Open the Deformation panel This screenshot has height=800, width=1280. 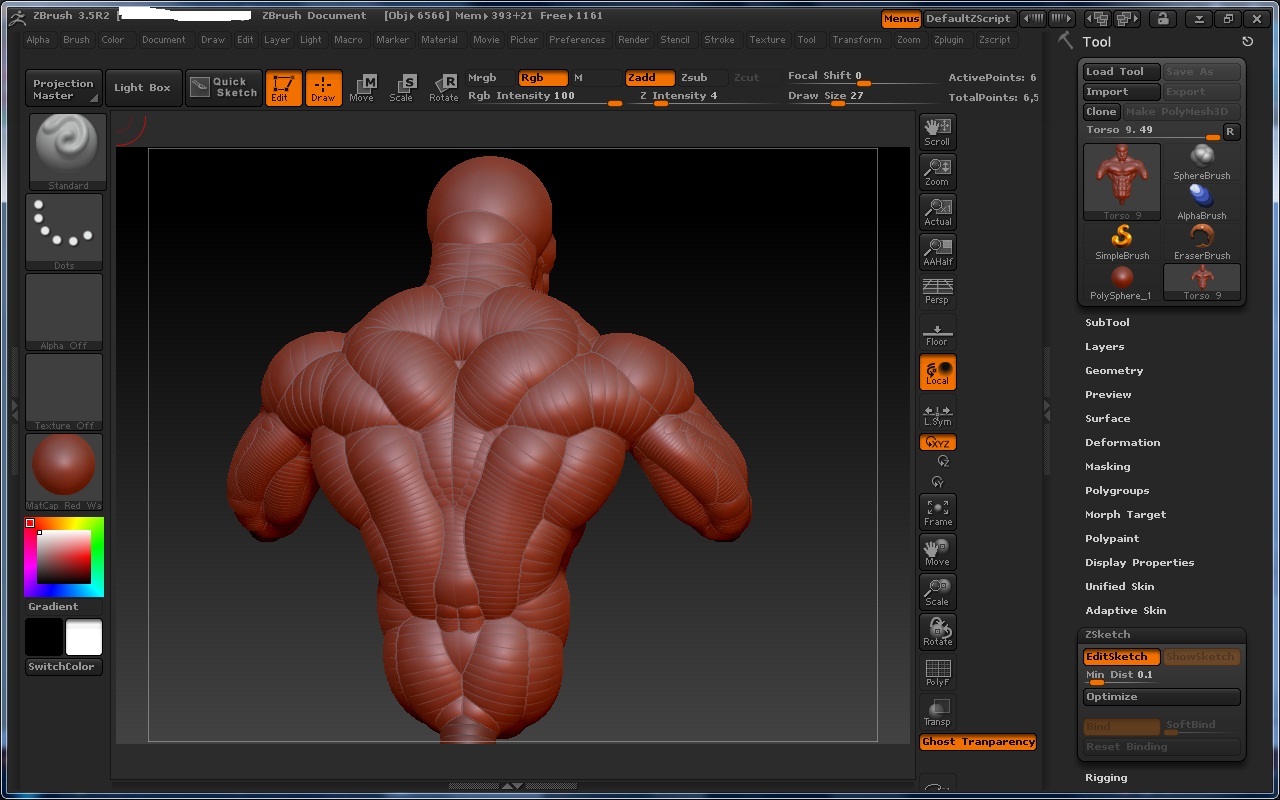tap(1122, 442)
